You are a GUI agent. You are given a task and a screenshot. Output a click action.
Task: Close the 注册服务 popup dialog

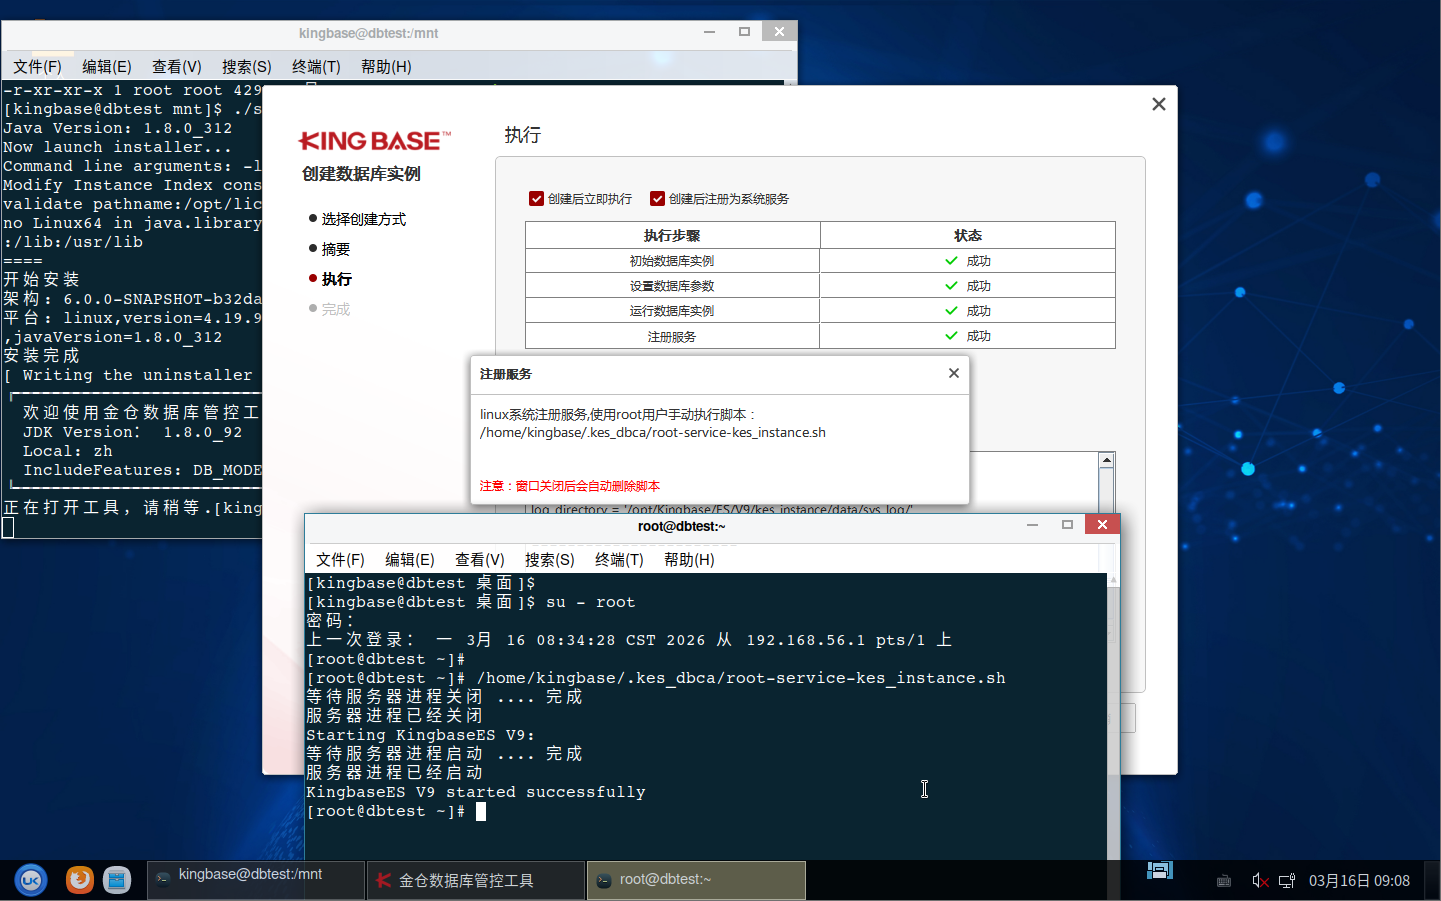point(954,373)
